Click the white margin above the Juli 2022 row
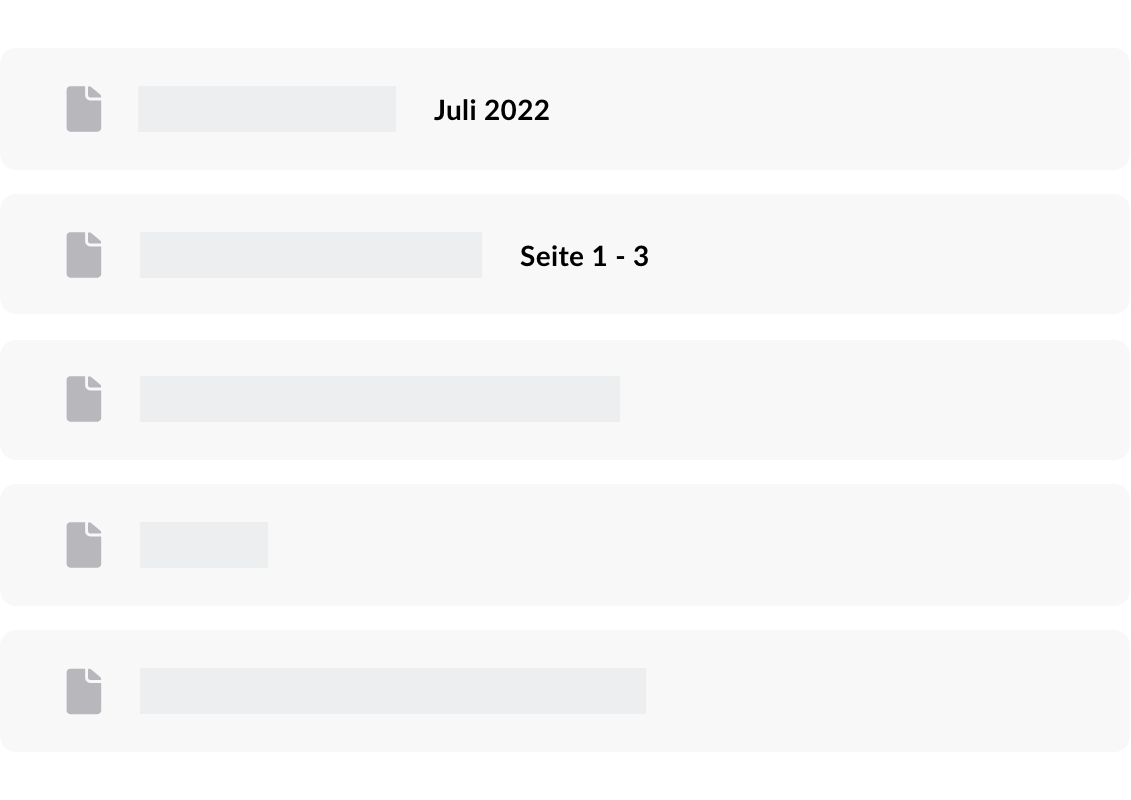The height and width of the screenshot is (800, 1131). click(x=565, y=22)
